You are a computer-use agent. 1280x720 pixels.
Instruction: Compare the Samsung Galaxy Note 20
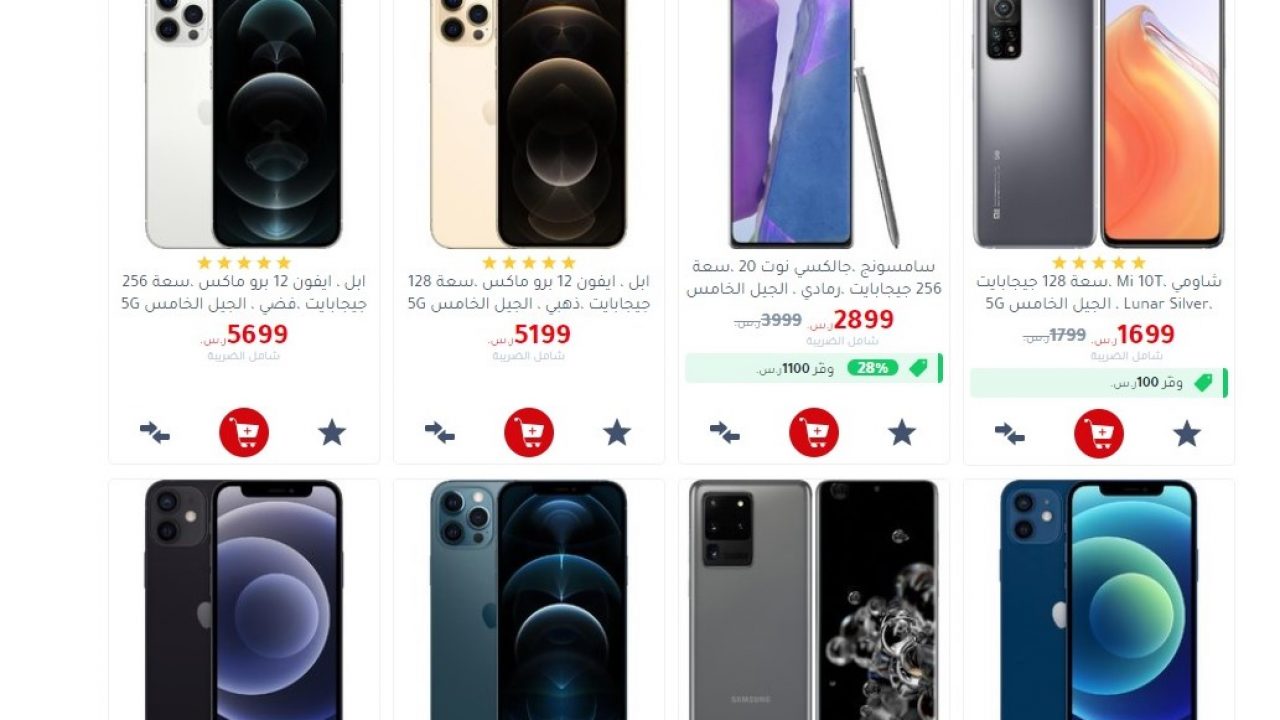click(x=725, y=433)
